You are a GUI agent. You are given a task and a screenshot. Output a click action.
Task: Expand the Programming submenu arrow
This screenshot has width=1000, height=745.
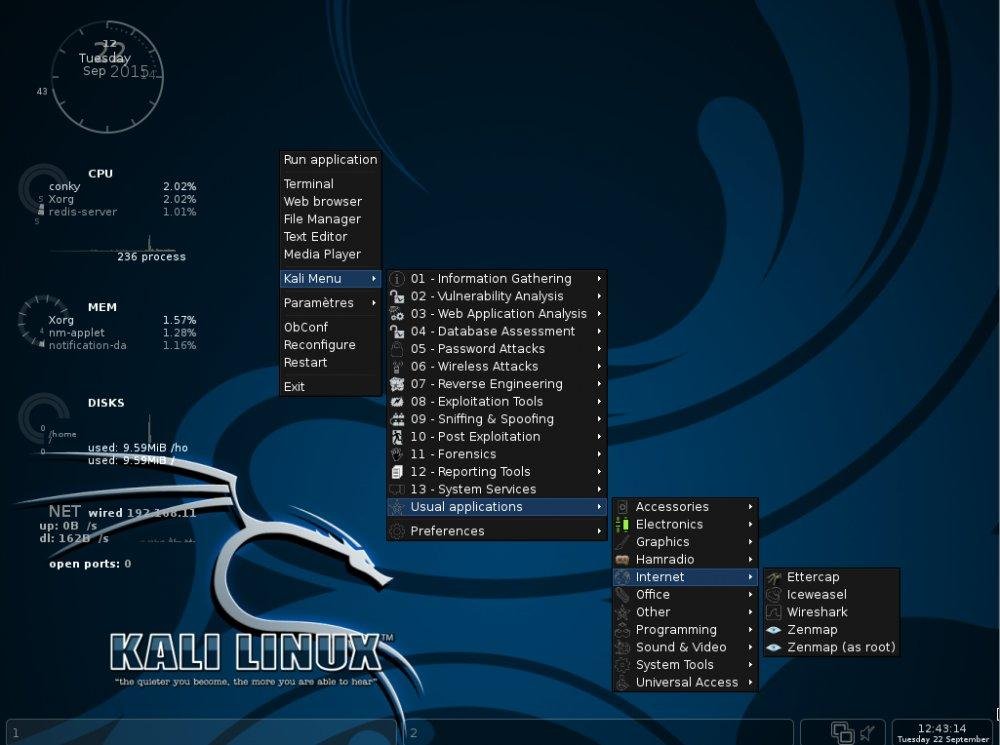(751, 630)
